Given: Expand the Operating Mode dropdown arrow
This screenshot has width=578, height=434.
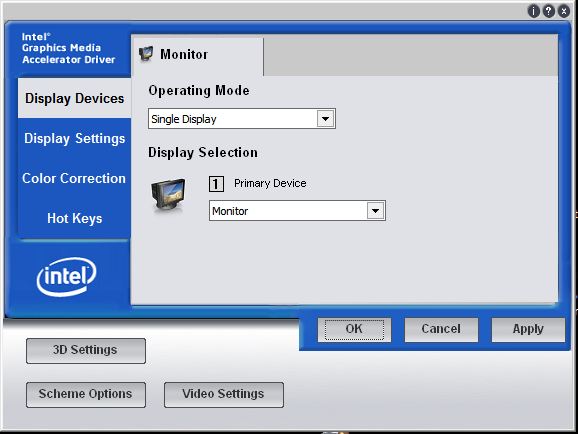Looking at the screenshot, I should [x=325, y=119].
